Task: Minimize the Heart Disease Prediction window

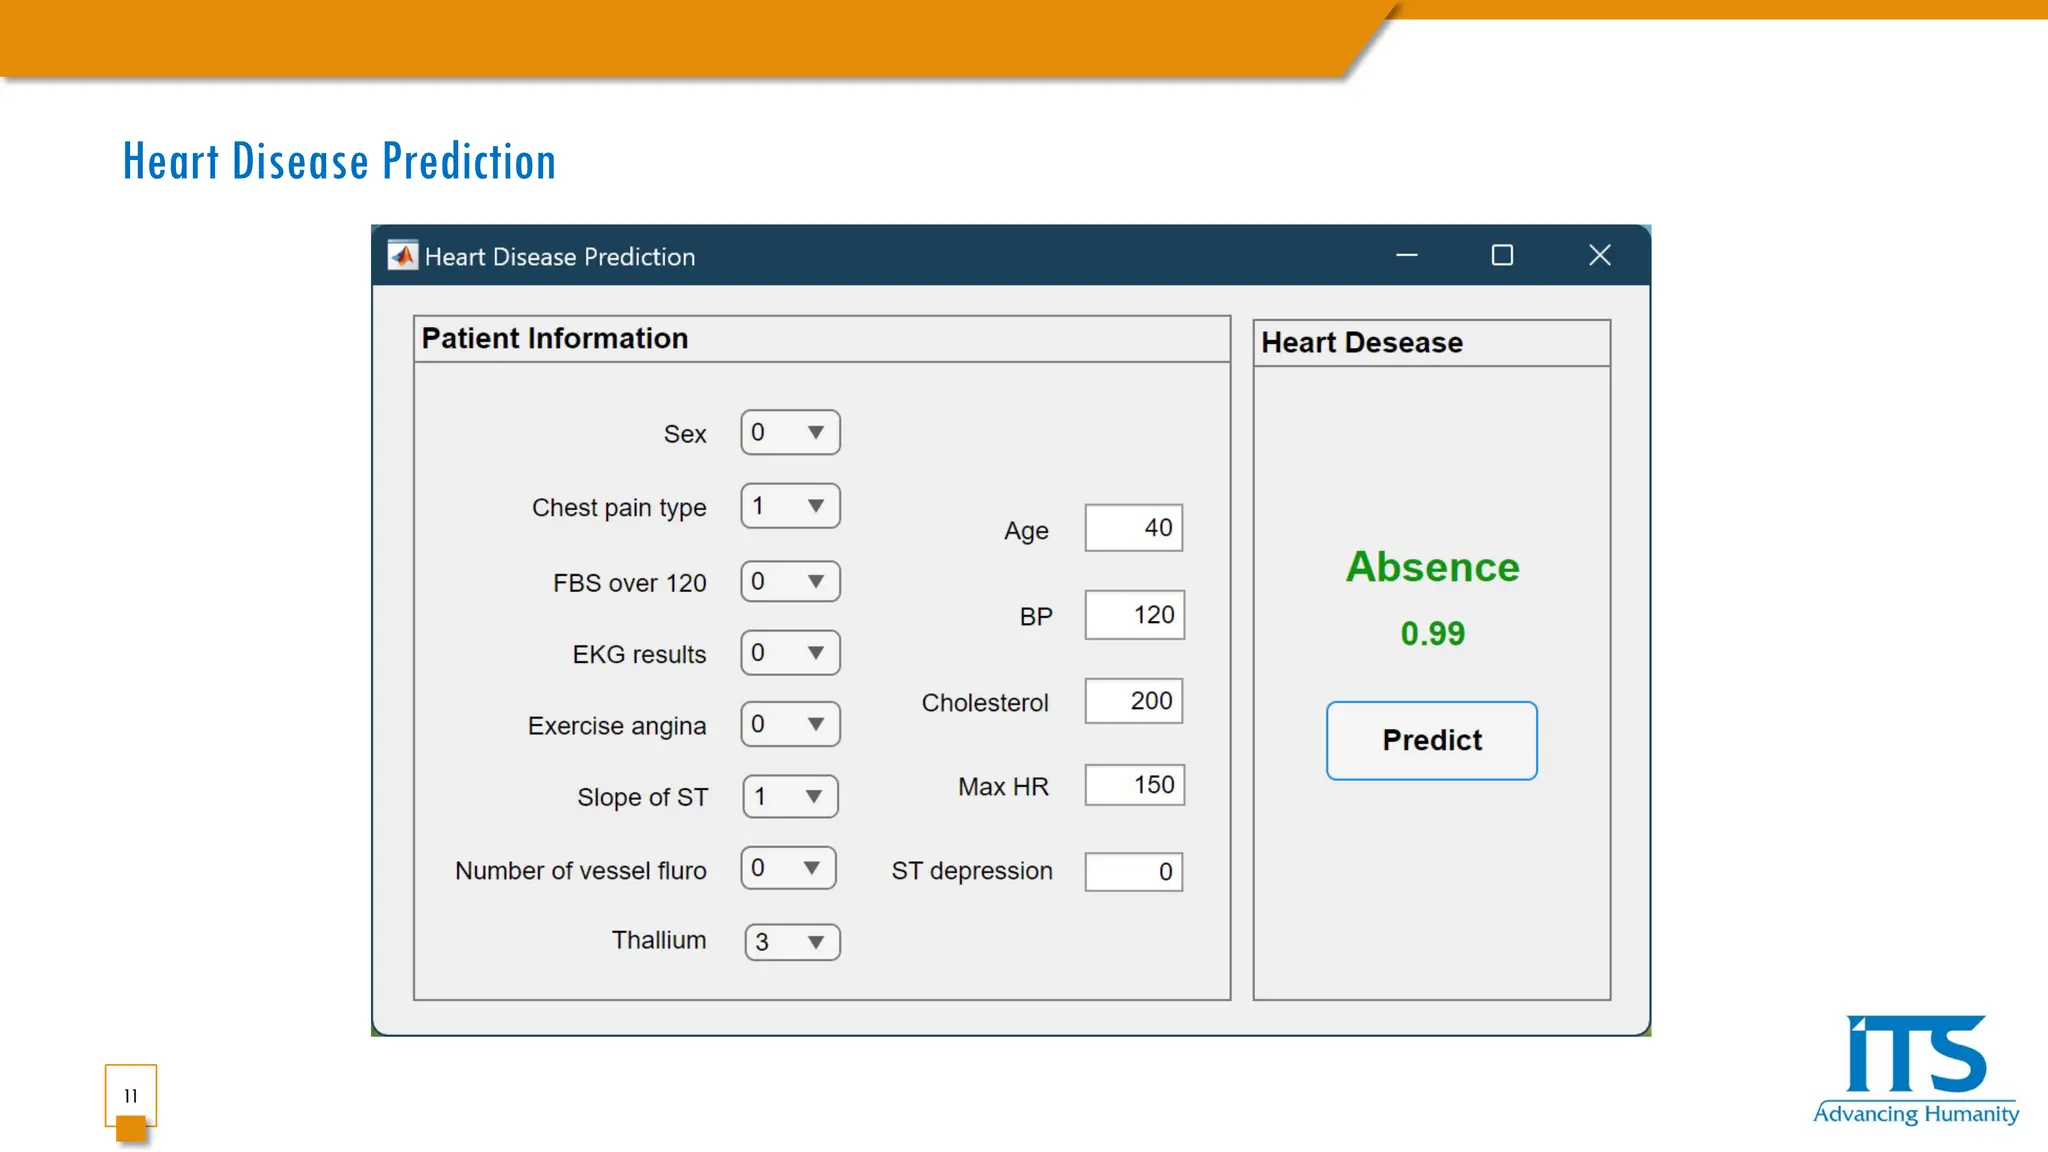Action: coord(1406,256)
